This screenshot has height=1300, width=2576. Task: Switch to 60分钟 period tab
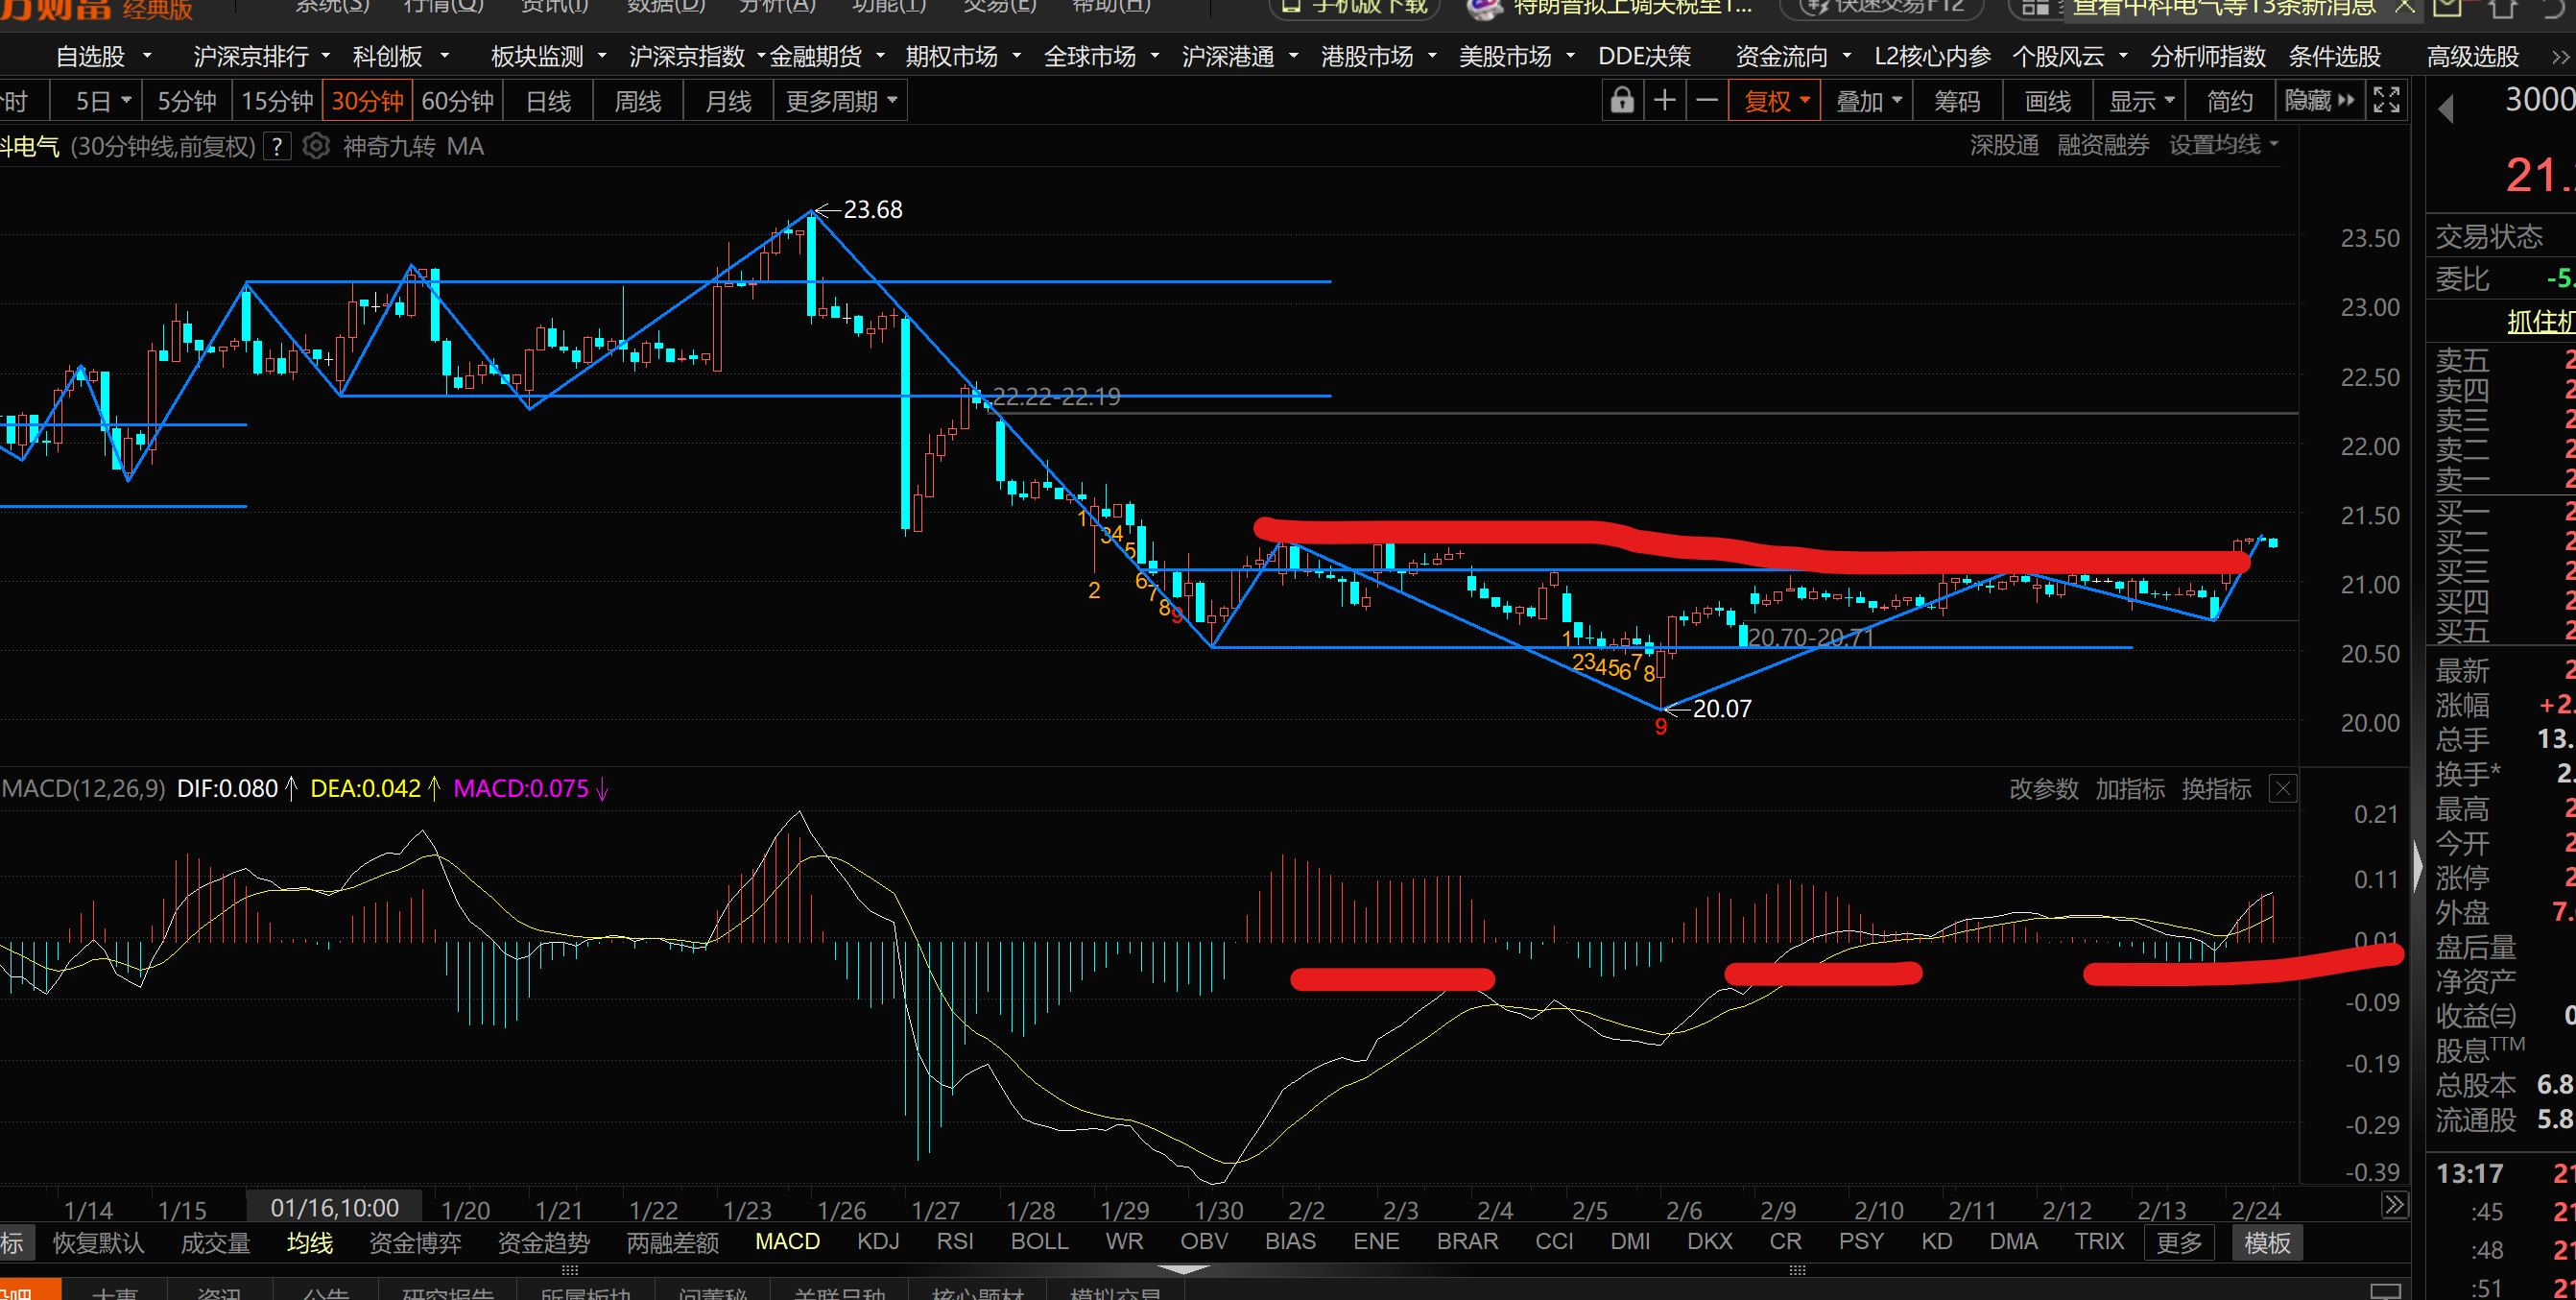(457, 101)
